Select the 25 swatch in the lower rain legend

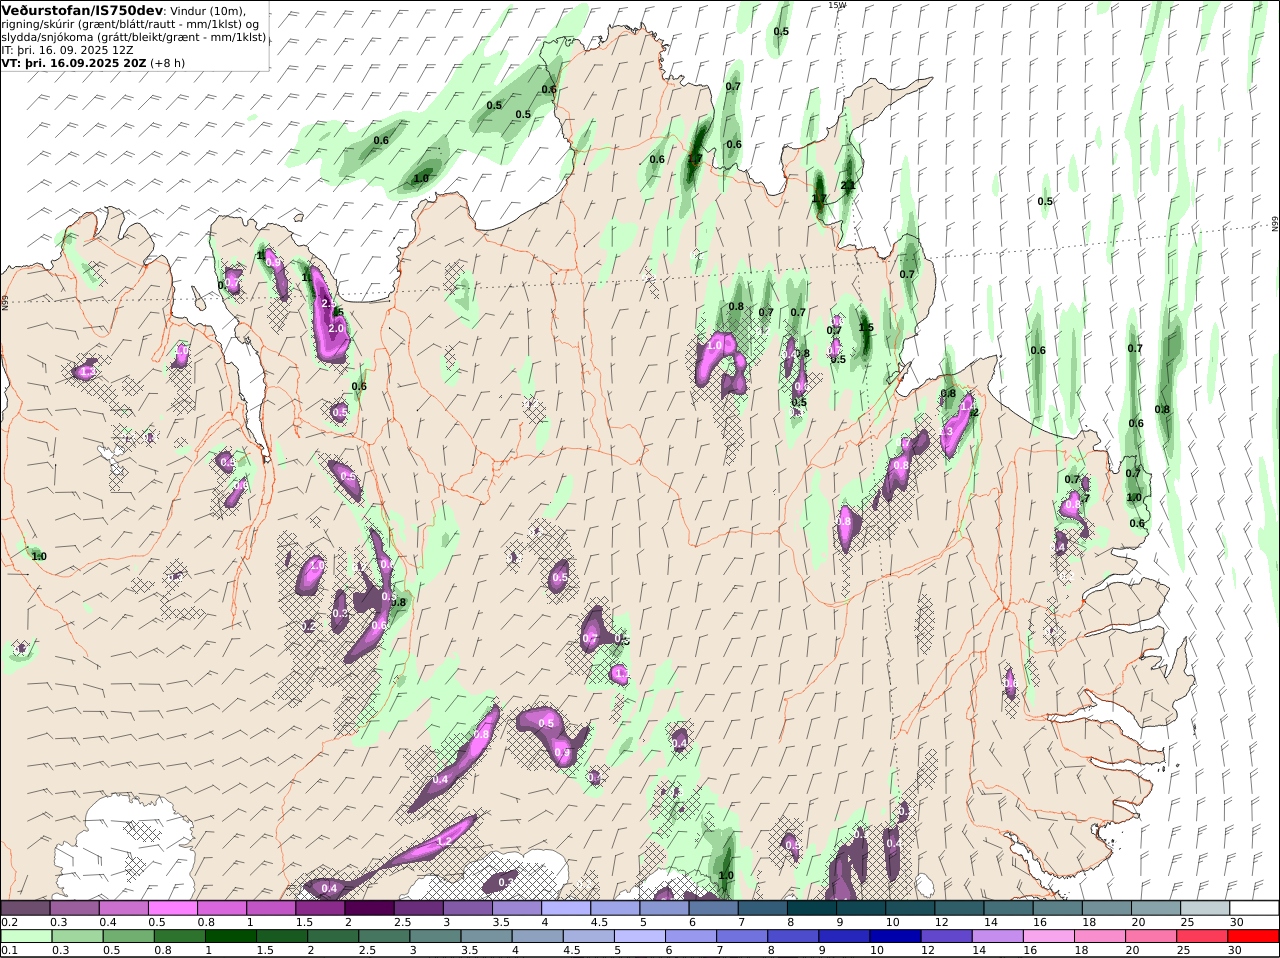click(1200, 936)
